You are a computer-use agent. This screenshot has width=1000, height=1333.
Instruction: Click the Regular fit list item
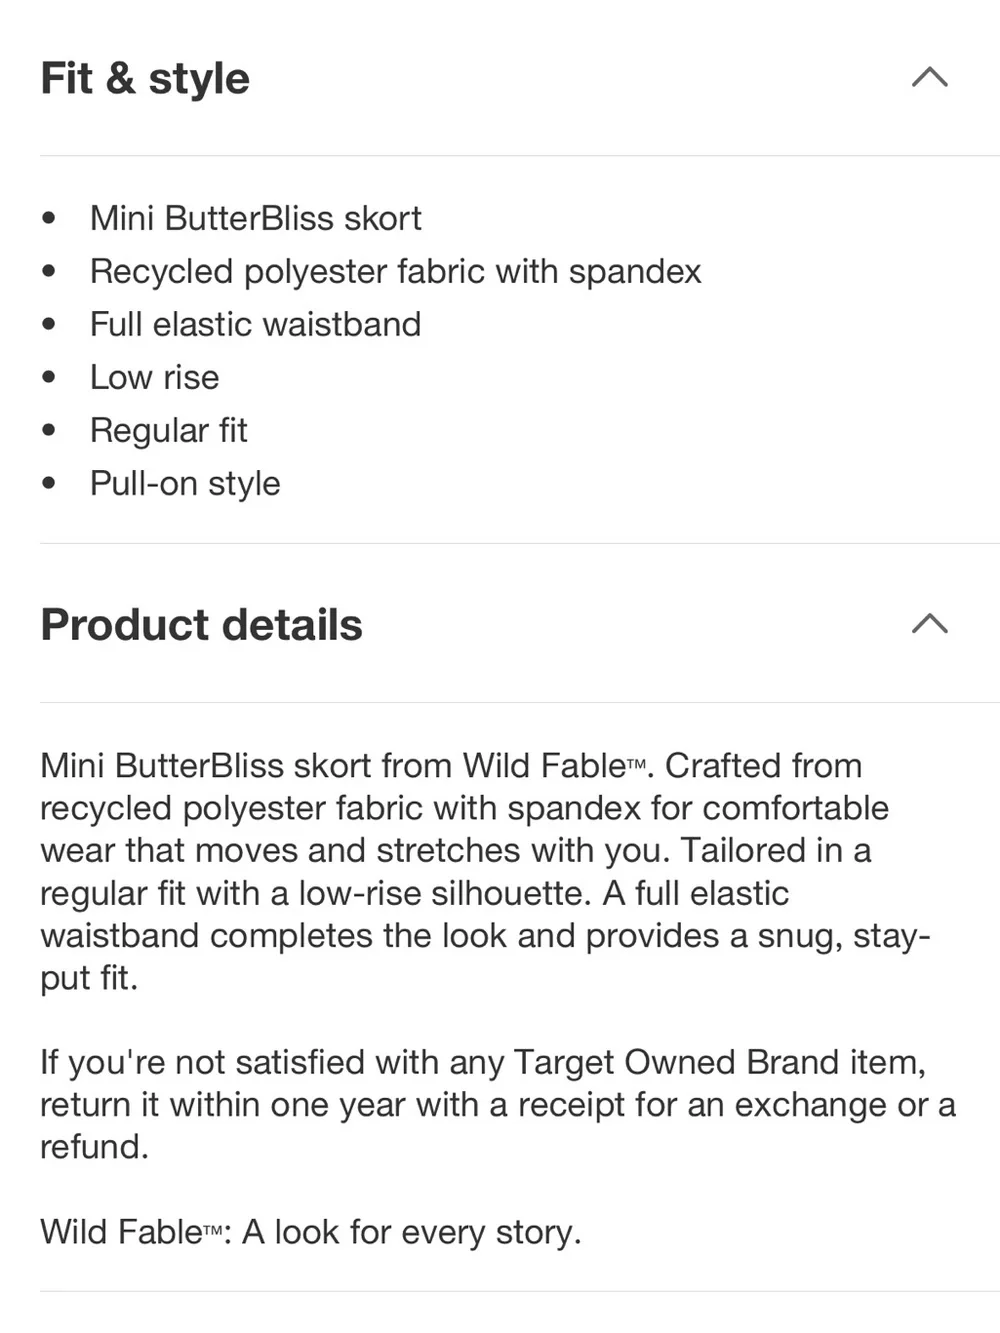(x=168, y=430)
